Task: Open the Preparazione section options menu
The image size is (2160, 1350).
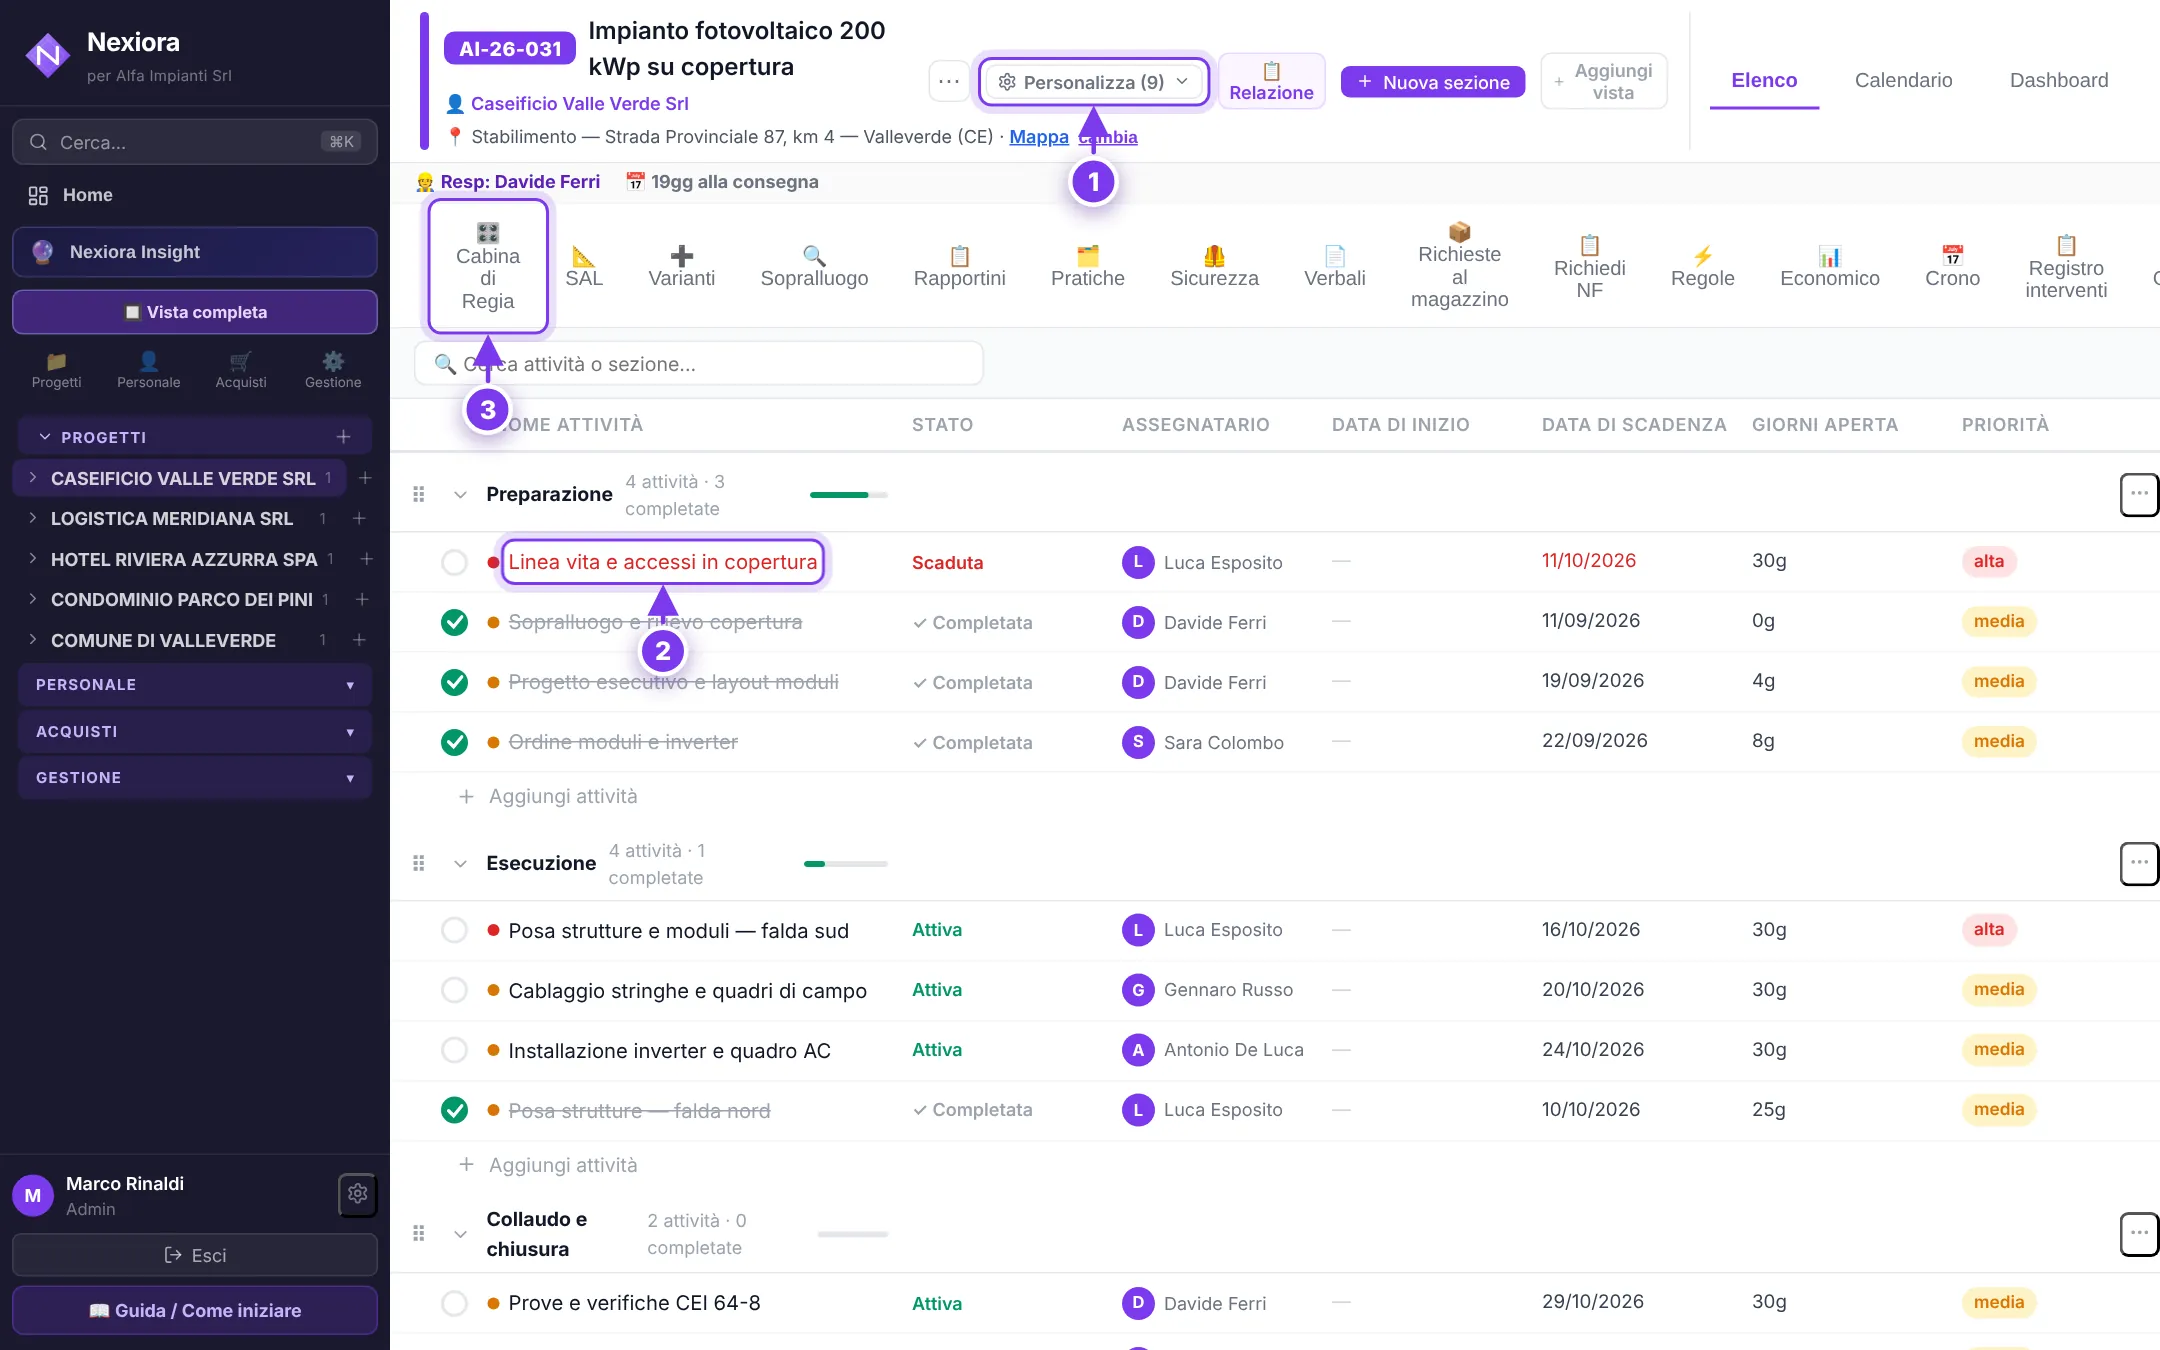Action: coord(2138,494)
